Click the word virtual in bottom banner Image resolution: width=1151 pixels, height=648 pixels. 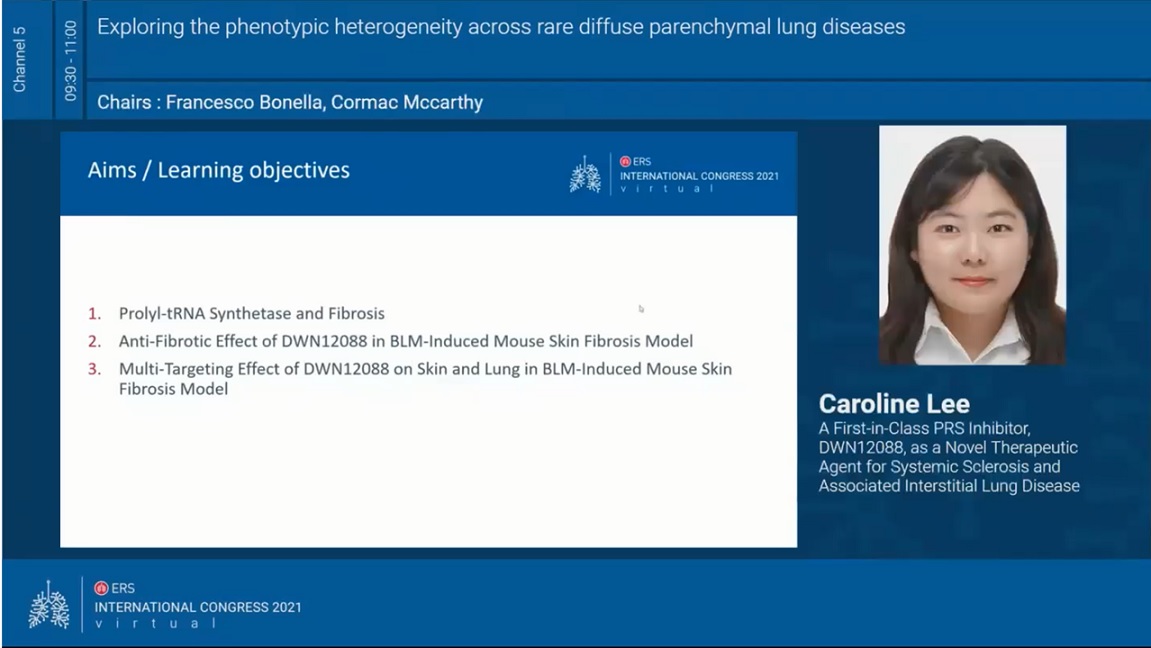[155, 624]
